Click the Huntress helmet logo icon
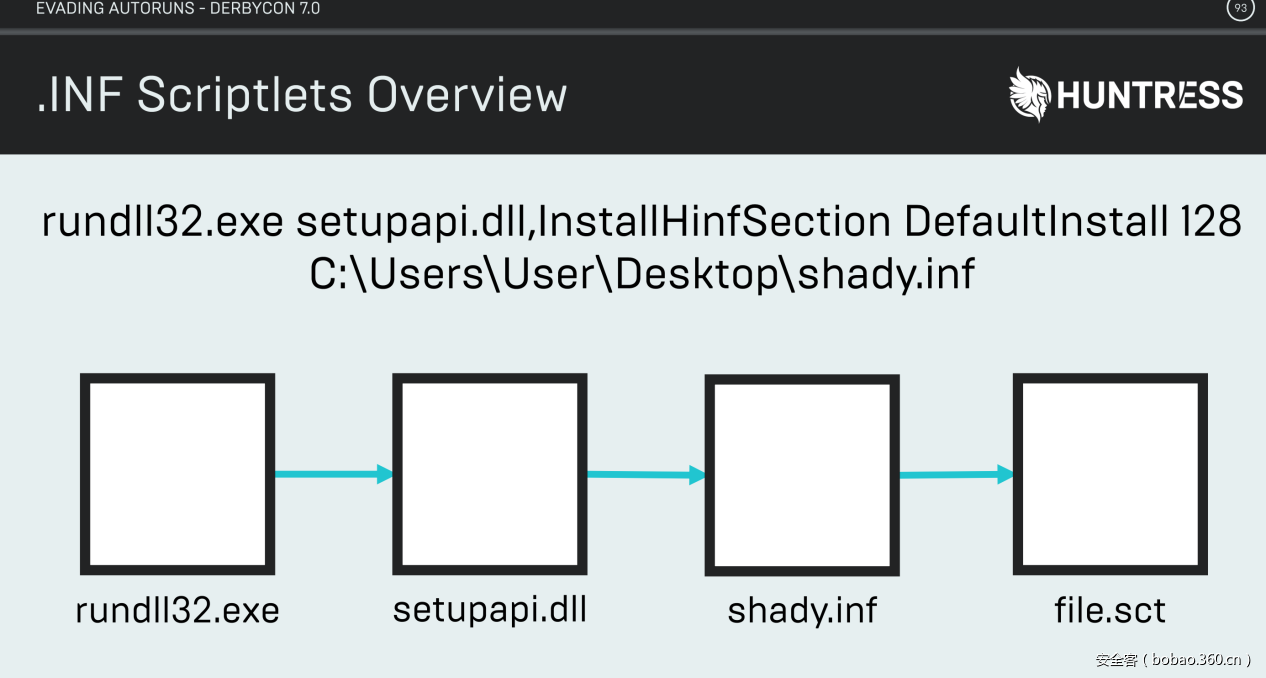1266x678 pixels. pos(1030,95)
